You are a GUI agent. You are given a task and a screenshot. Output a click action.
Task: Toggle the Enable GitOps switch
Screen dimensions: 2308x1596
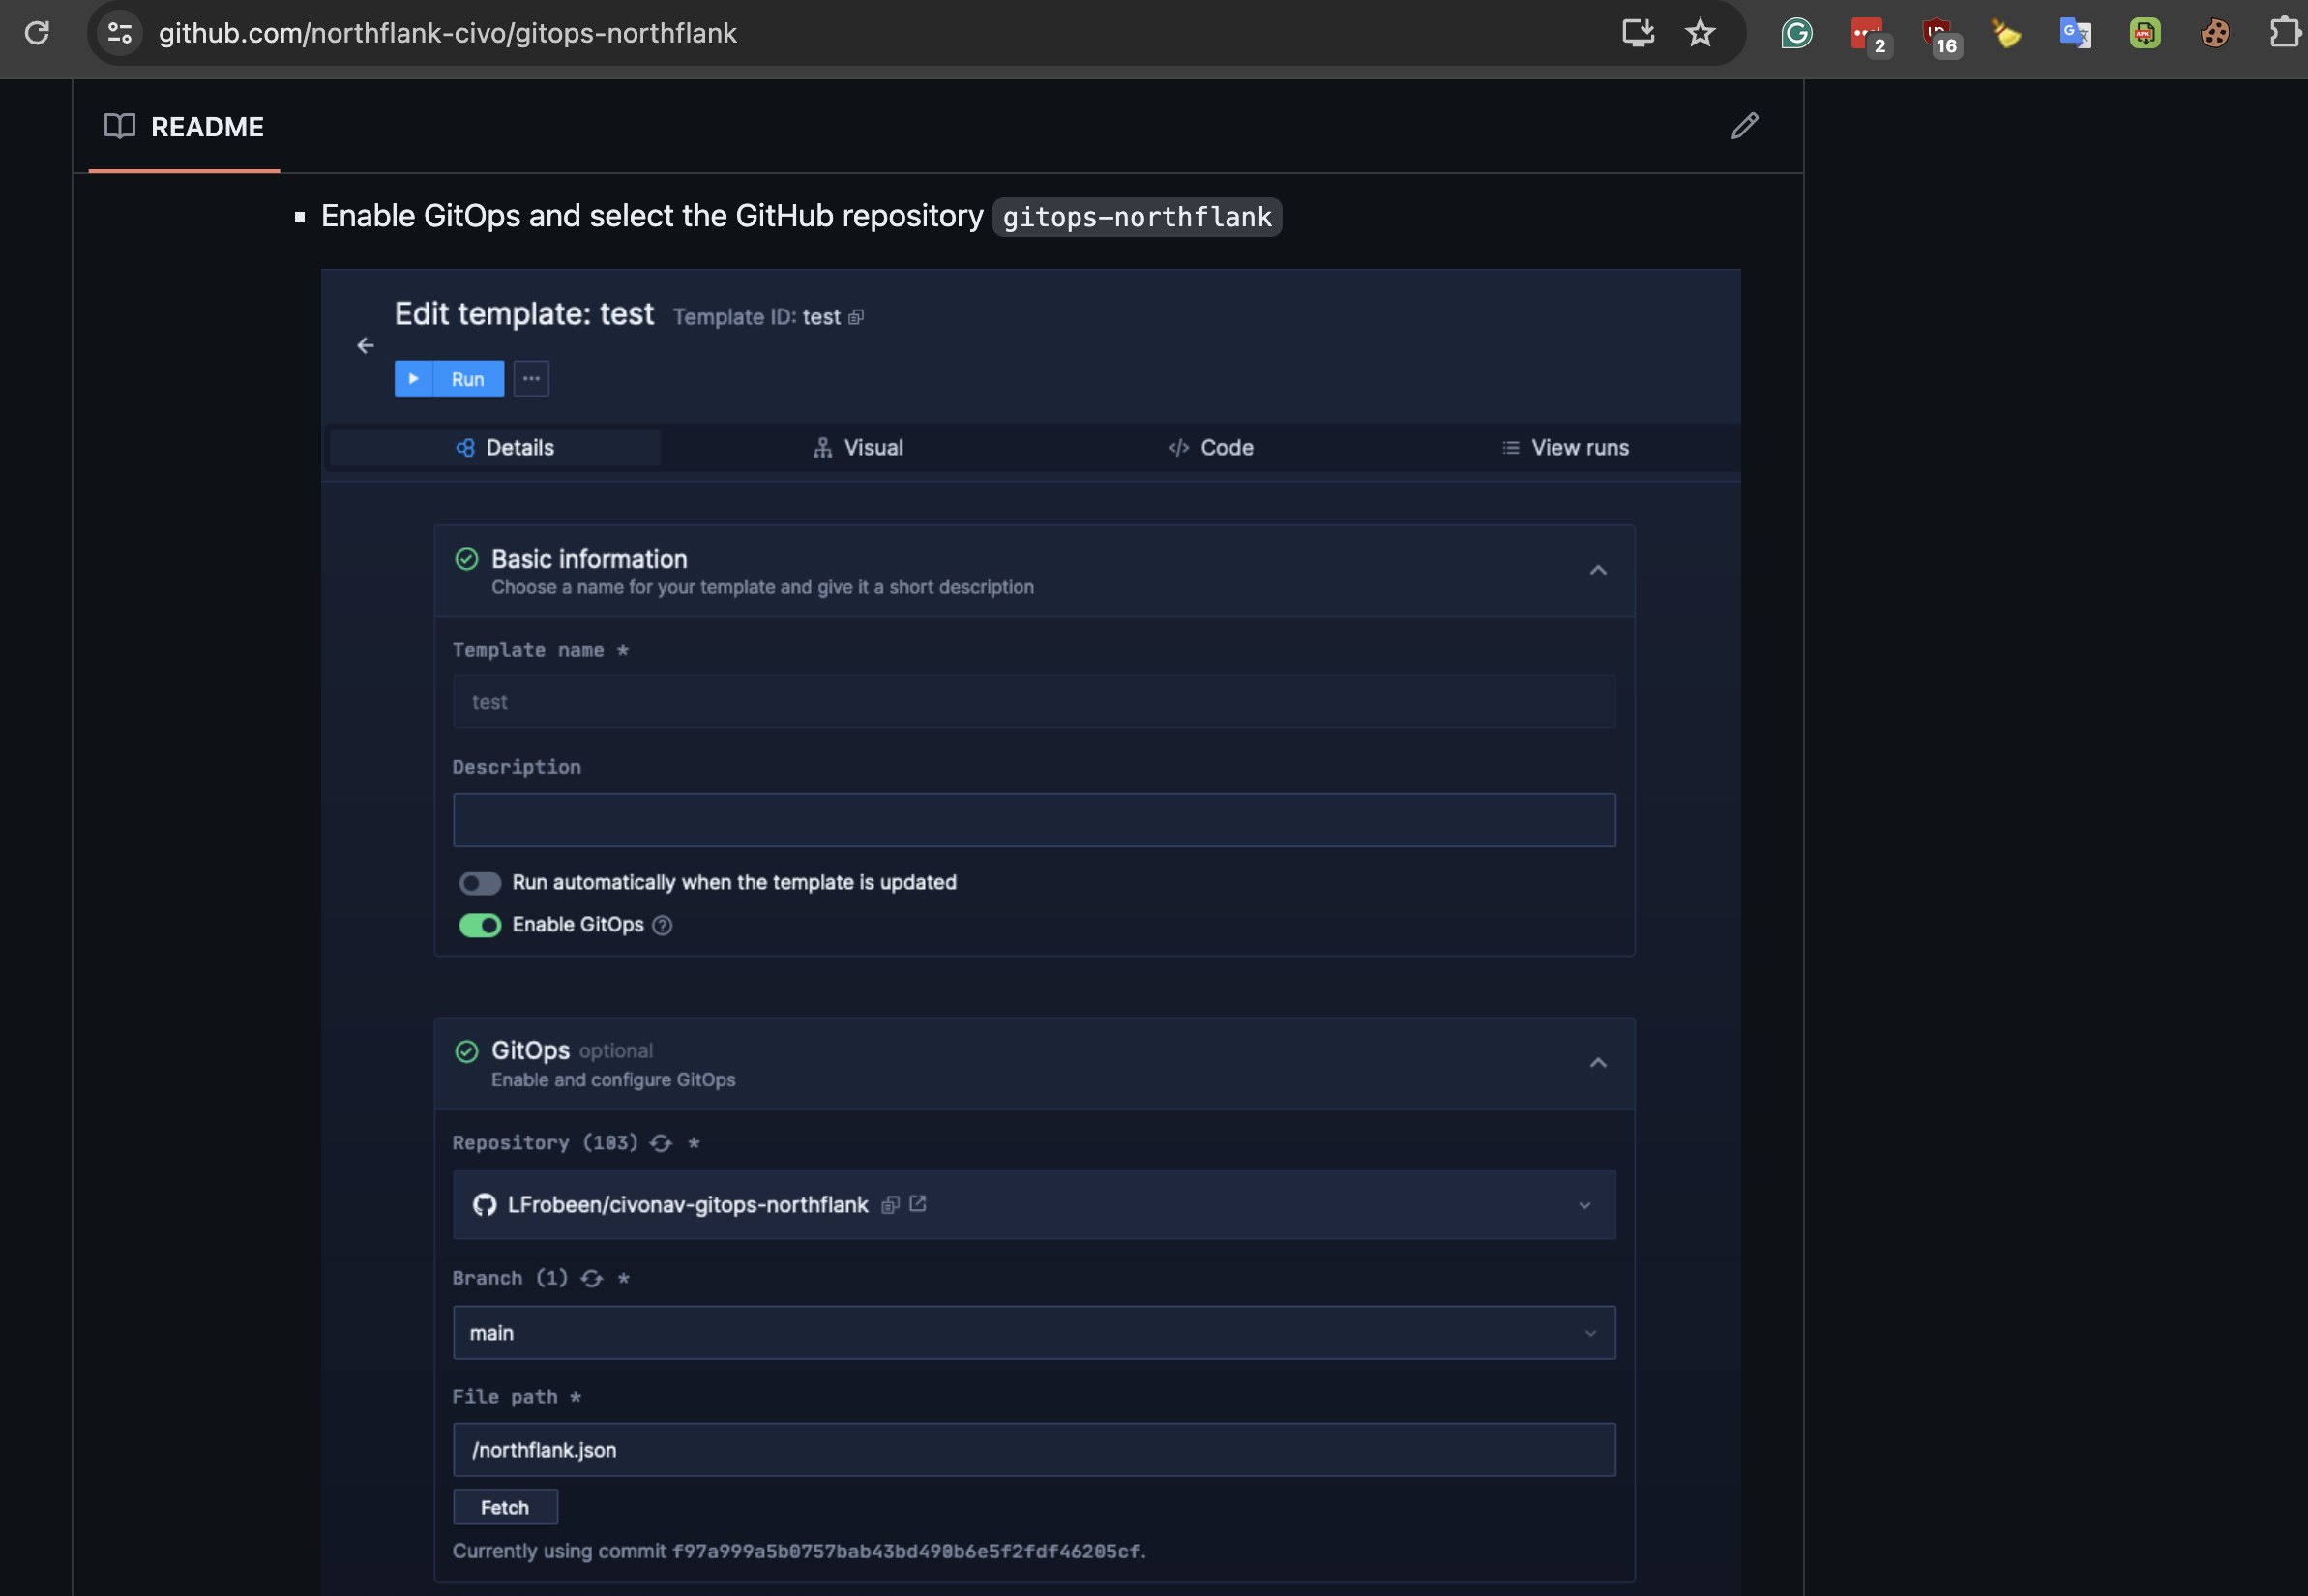click(480, 925)
